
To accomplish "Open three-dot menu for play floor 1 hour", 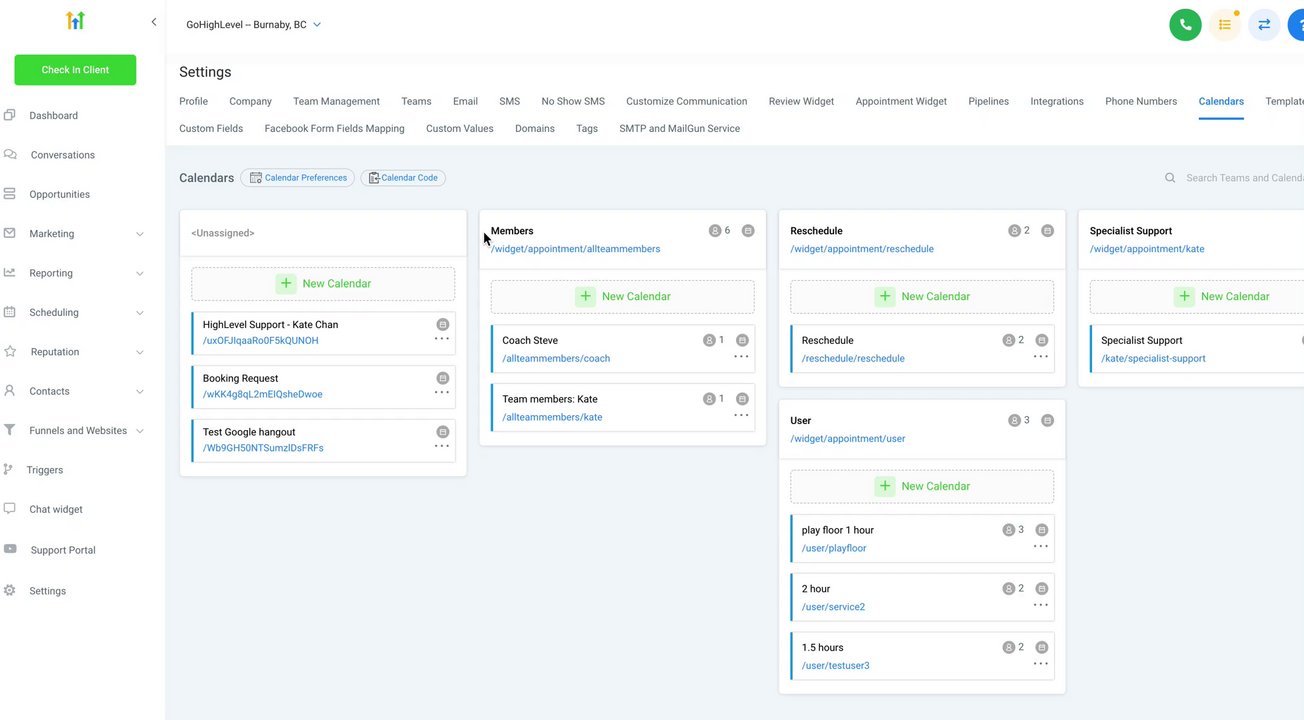I will coord(1041,547).
